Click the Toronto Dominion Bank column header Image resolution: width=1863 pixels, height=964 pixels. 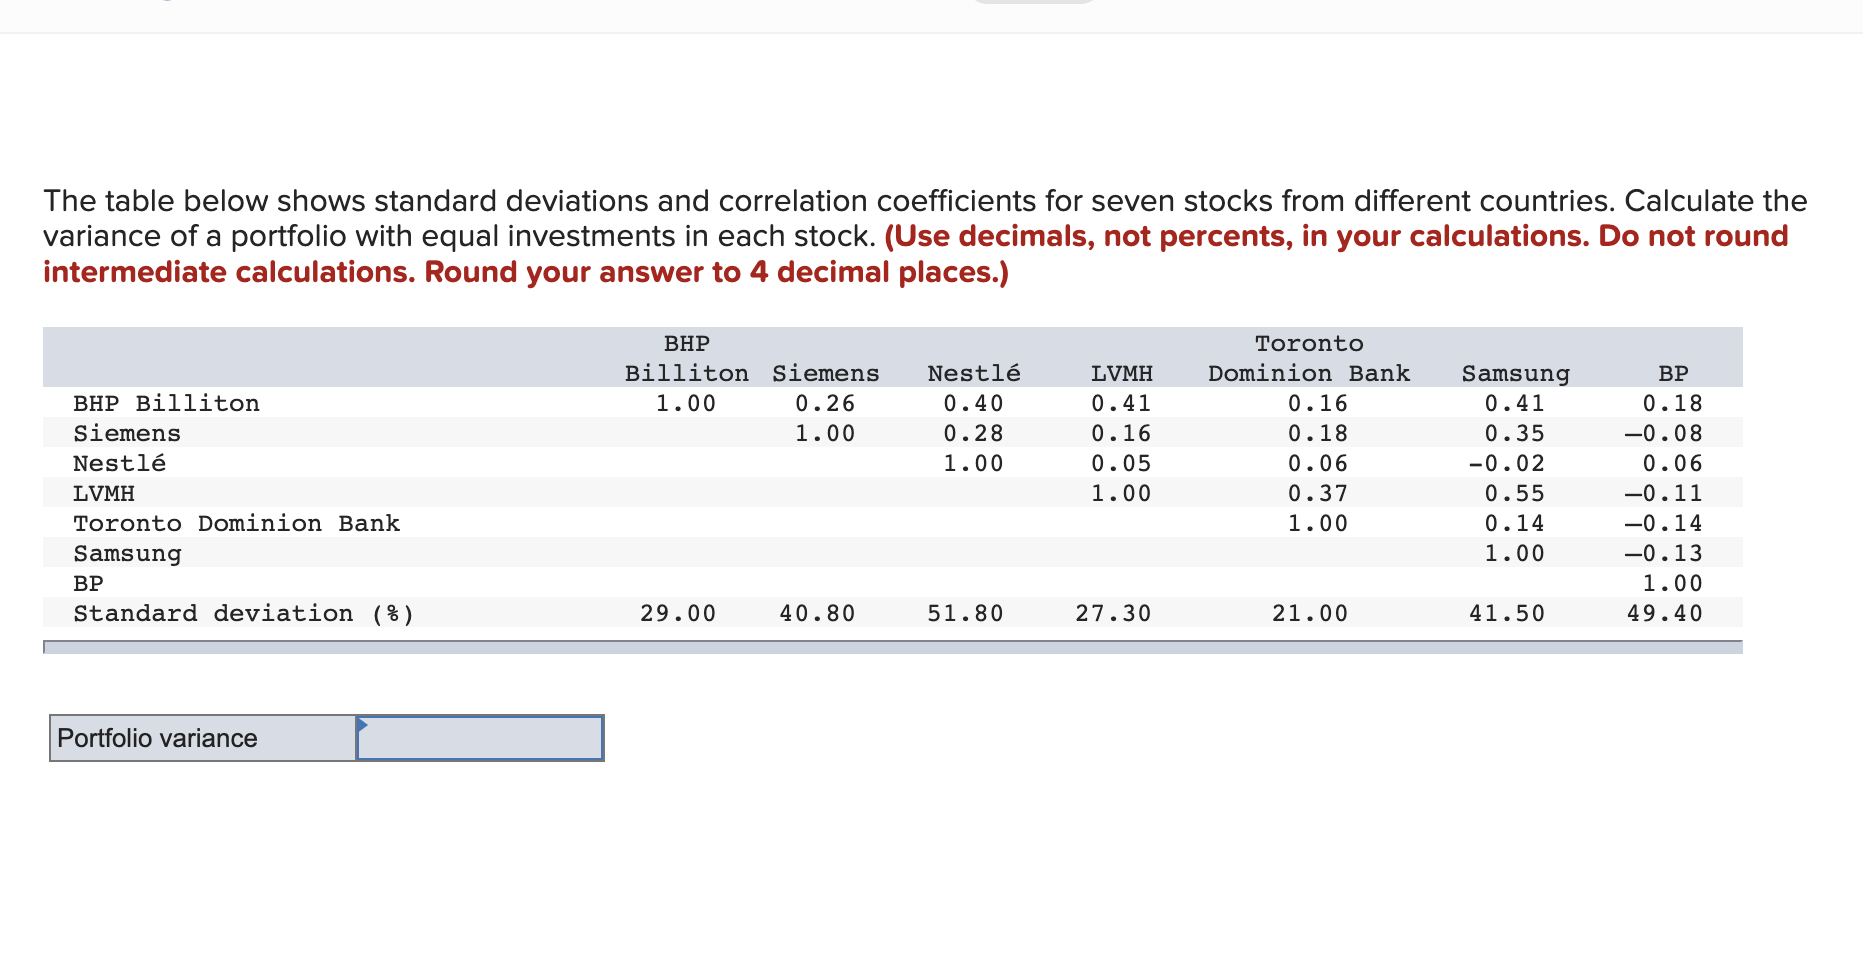pos(1309,358)
